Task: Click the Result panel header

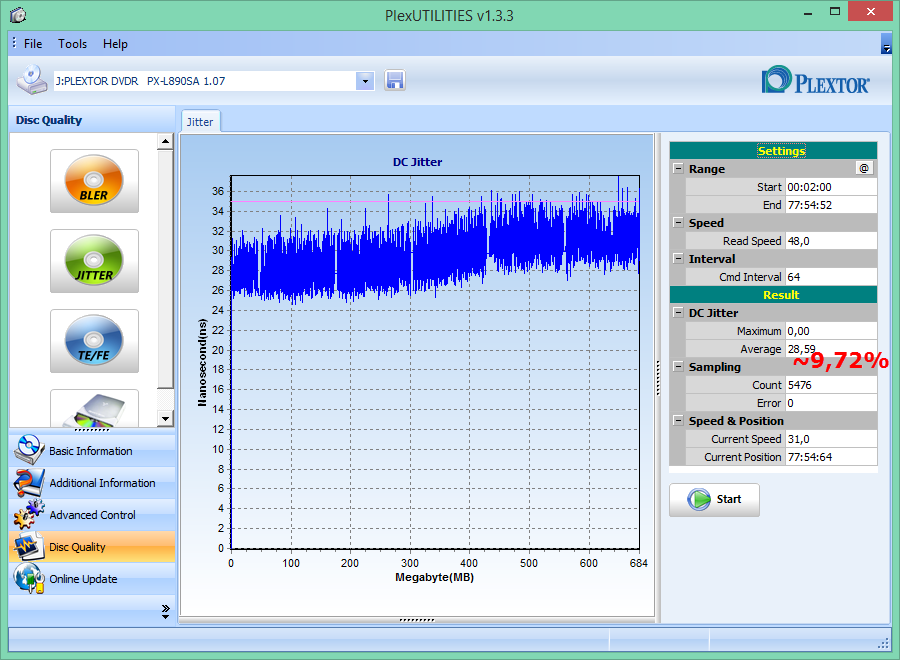Action: point(773,295)
